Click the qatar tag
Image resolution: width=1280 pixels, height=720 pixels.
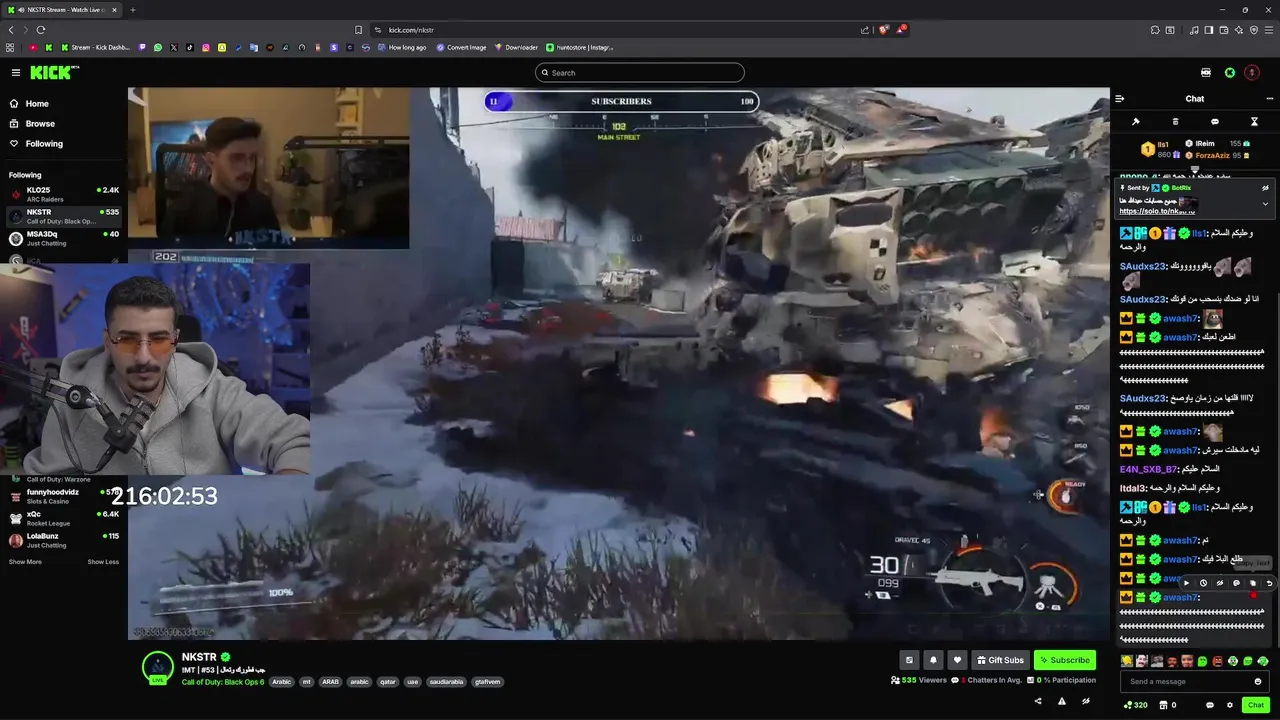pos(388,682)
